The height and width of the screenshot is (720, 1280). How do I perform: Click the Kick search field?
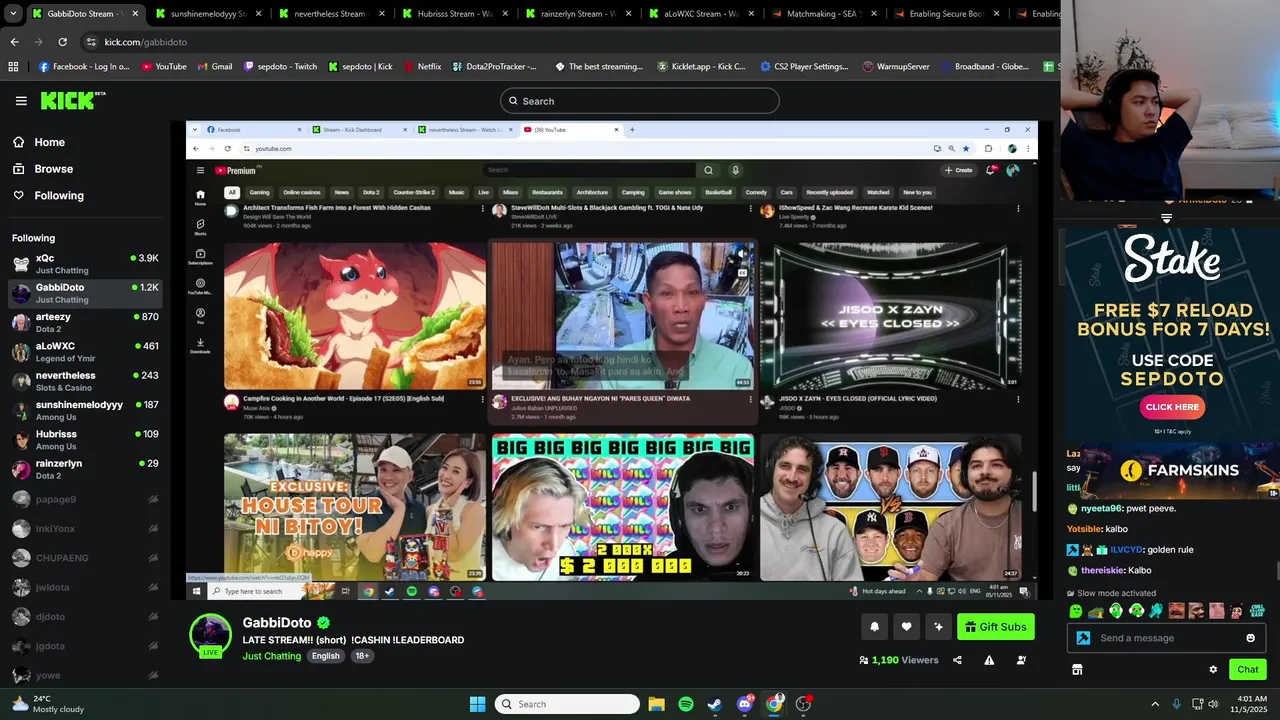[x=639, y=101]
